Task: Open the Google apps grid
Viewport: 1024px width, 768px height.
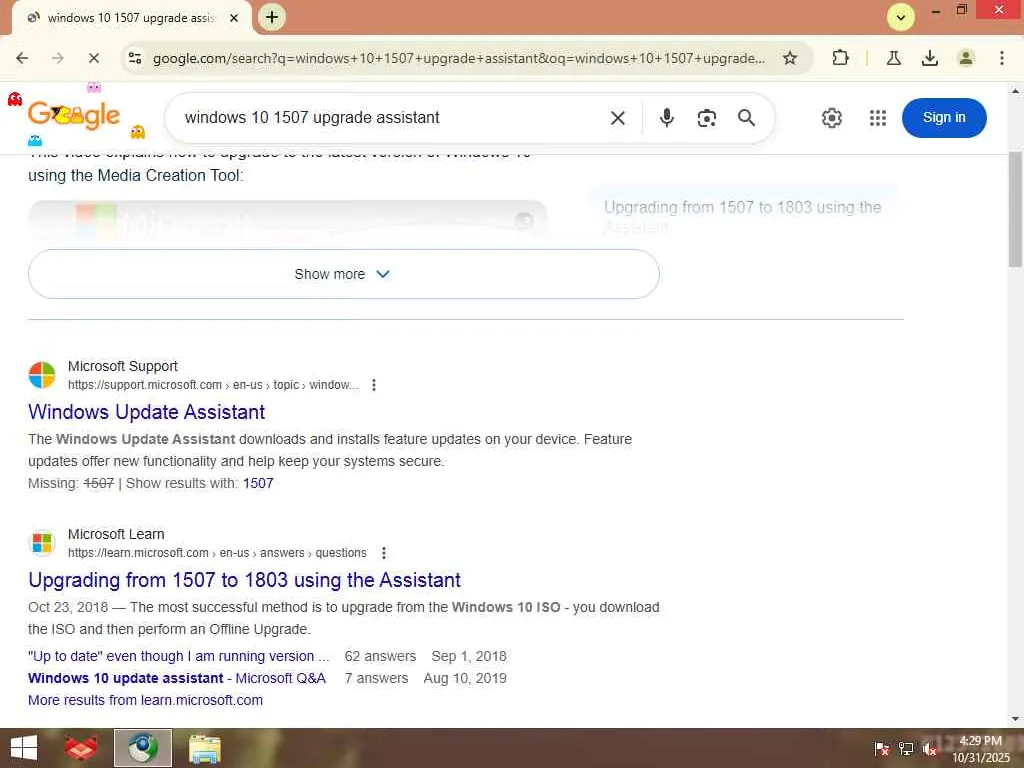Action: (878, 118)
